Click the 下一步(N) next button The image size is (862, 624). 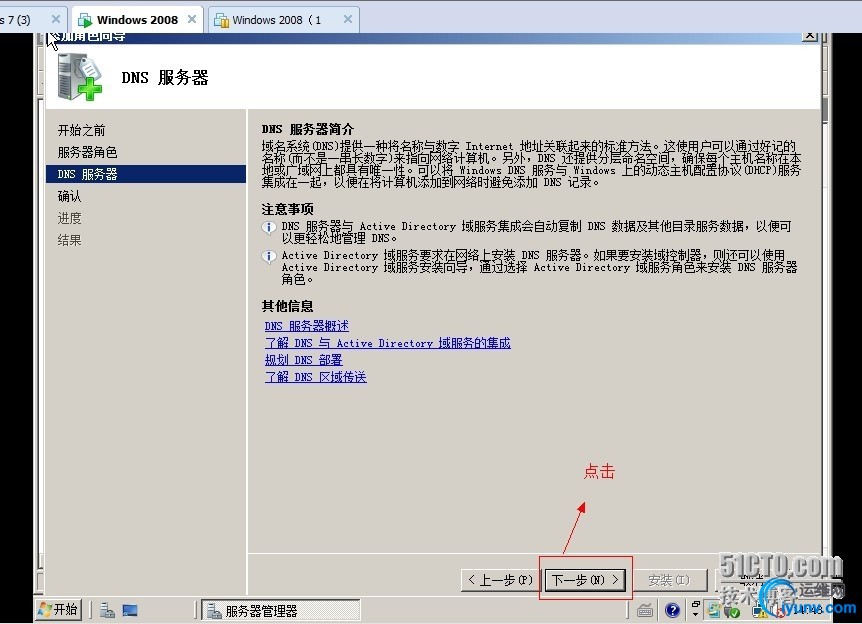pos(585,579)
